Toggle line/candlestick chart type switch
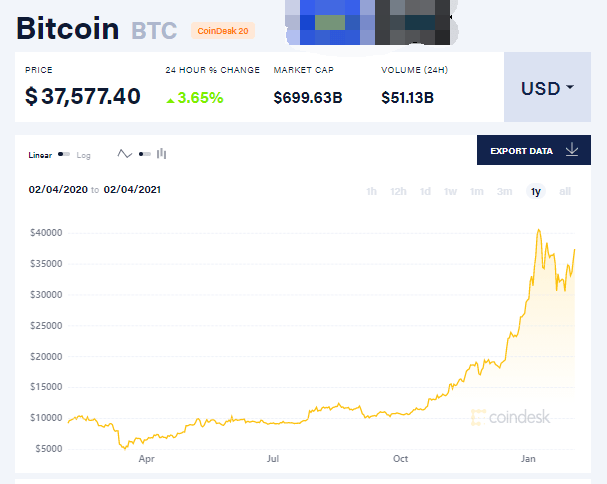Image resolution: width=607 pixels, height=484 pixels. pyautogui.click(x=144, y=154)
